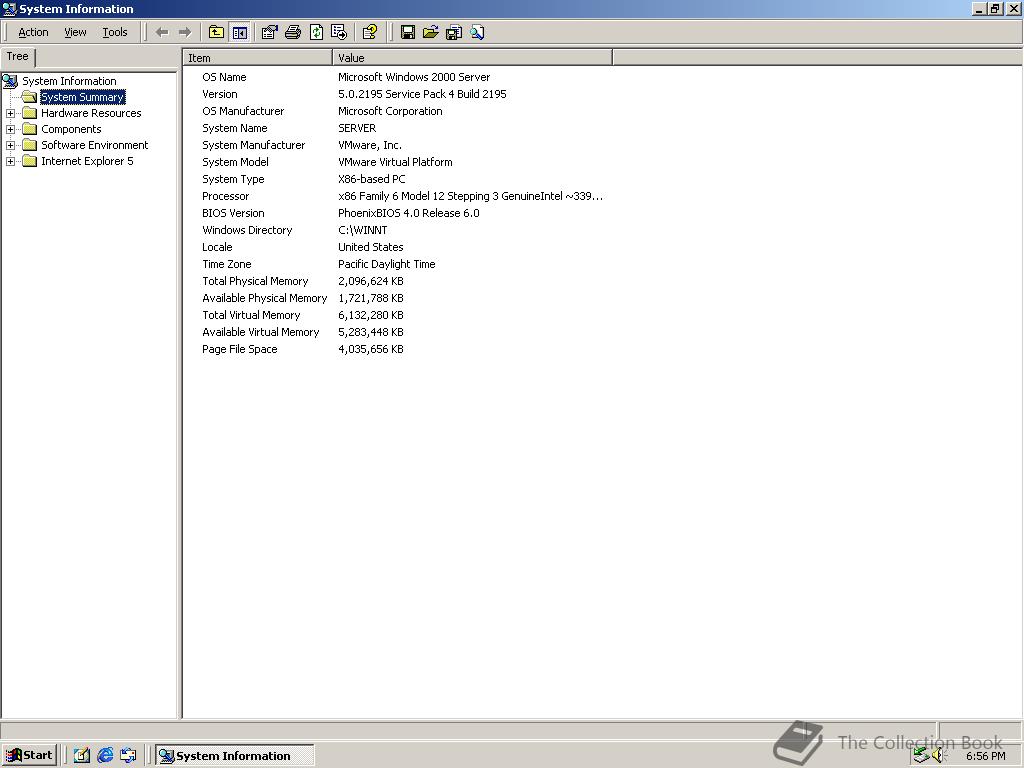
Task: Click the Available Physical Memory item
Action: pyautogui.click(x=264, y=298)
